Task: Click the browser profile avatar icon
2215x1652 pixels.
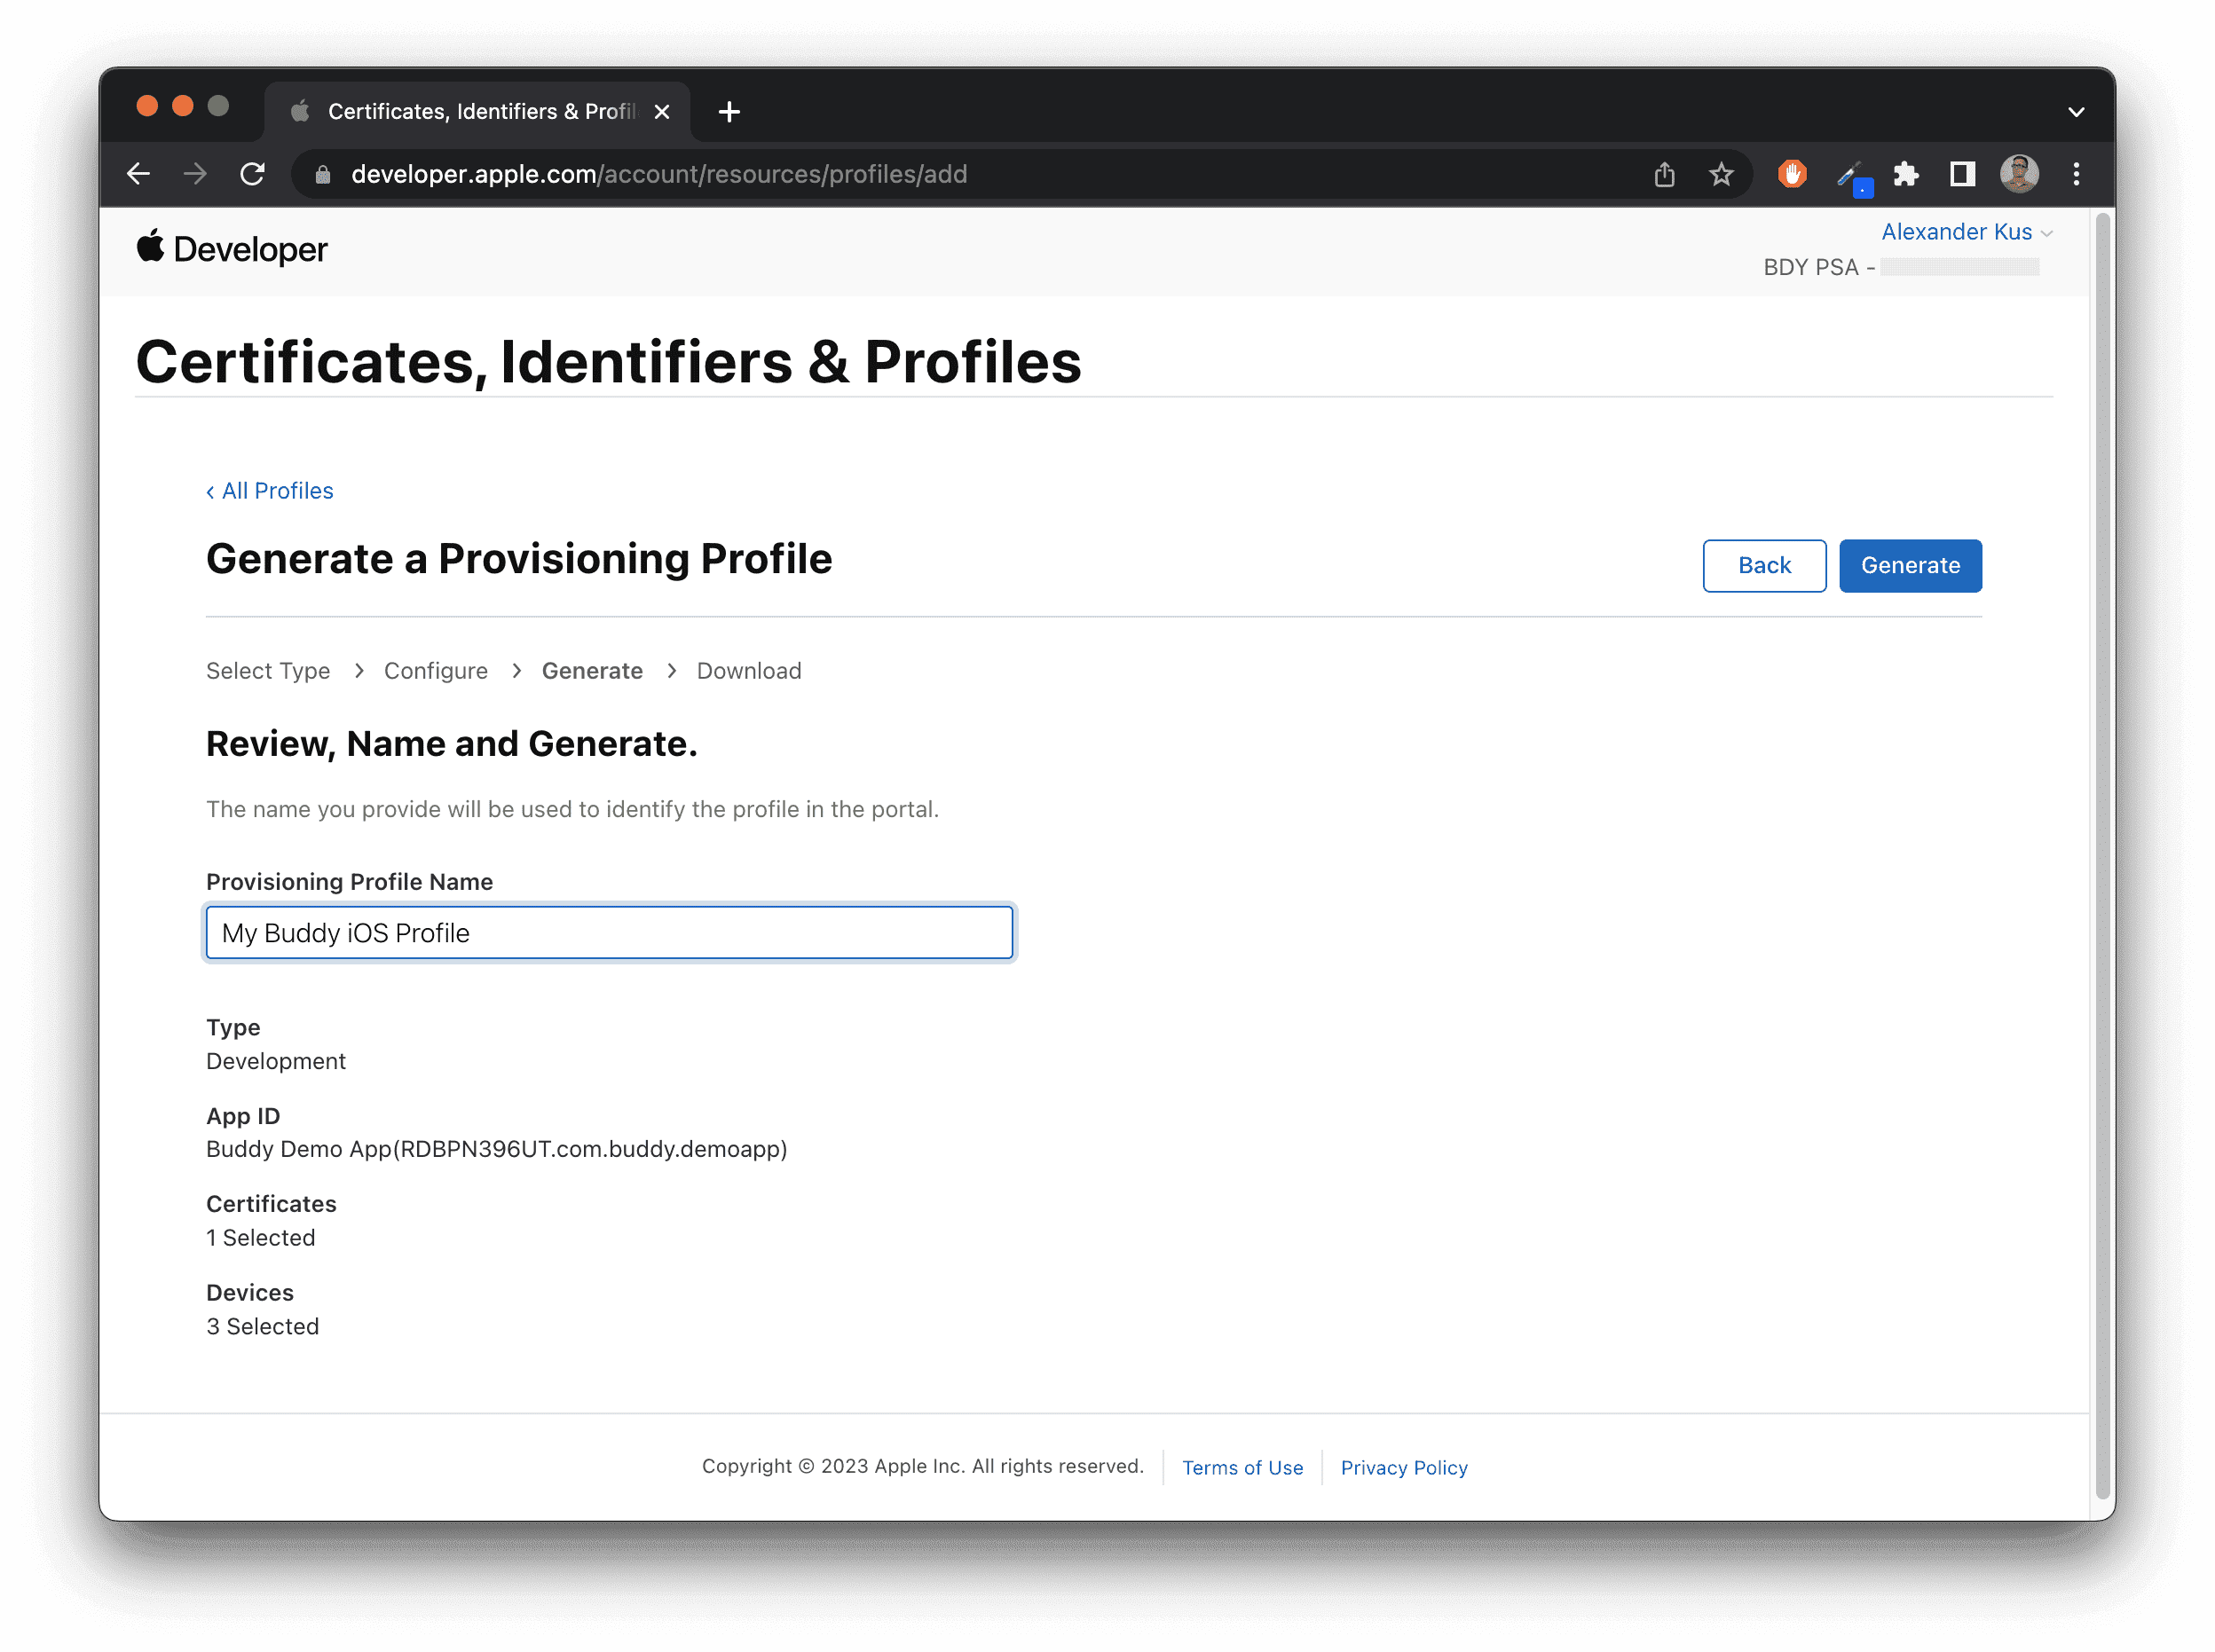Action: tap(2019, 174)
